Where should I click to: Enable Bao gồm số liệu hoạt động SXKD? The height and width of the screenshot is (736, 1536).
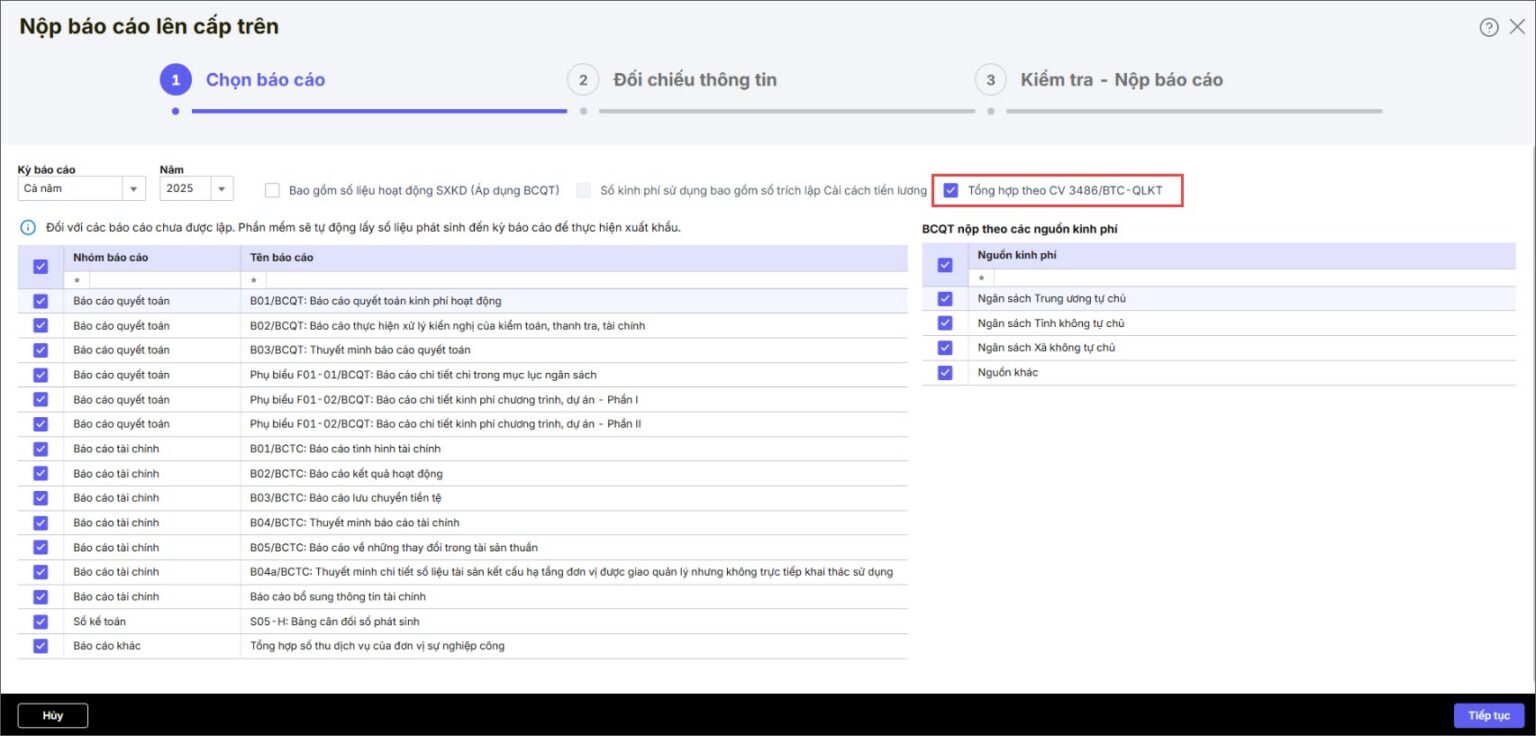[272, 190]
